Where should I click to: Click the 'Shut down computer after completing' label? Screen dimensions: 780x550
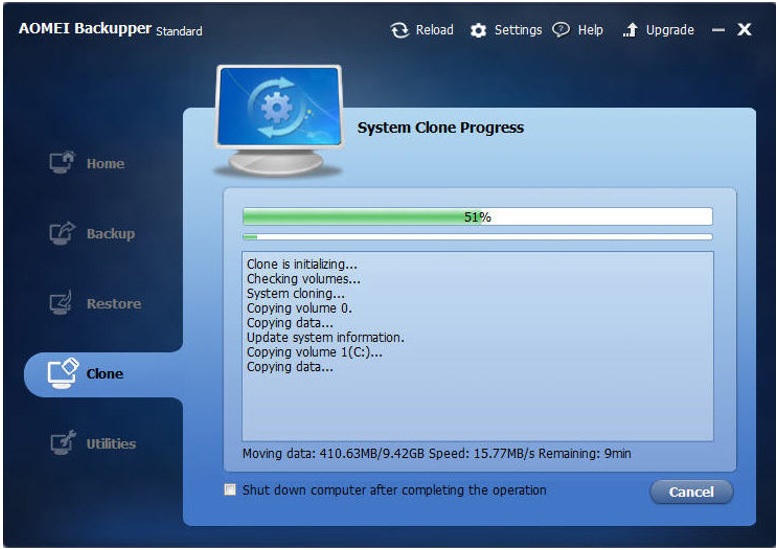tap(394, 490)
